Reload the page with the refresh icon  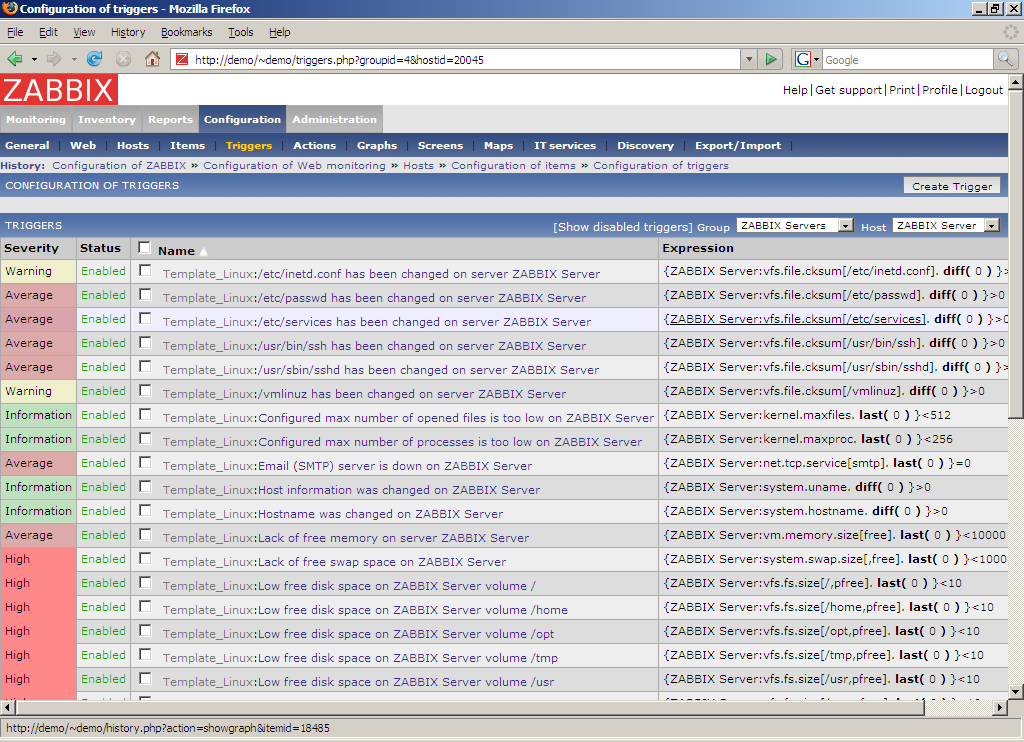[95, 59]
